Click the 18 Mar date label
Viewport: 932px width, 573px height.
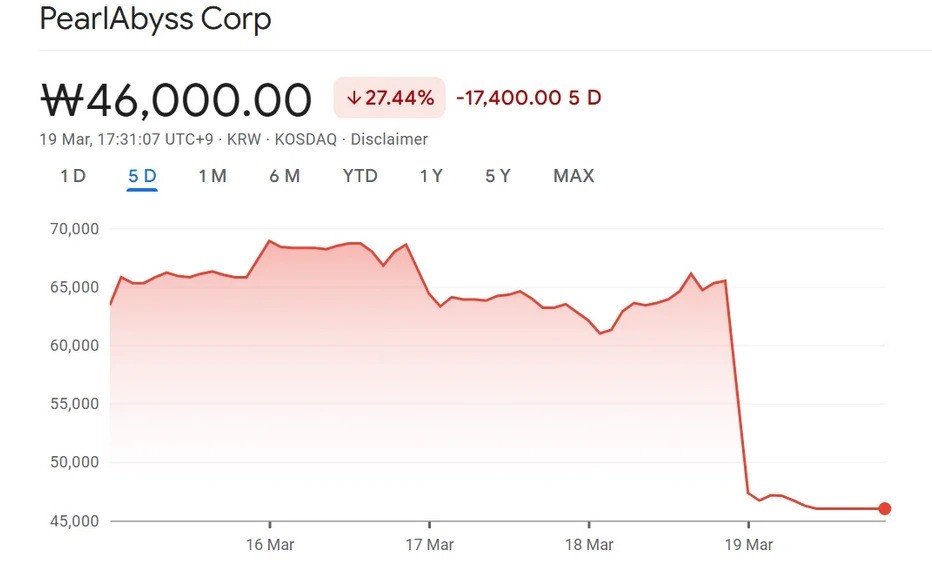[x=589, y=545]
